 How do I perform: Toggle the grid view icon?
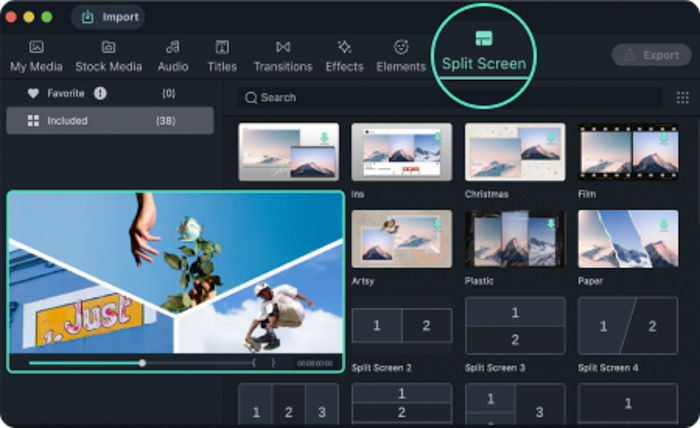click(682, 97)
